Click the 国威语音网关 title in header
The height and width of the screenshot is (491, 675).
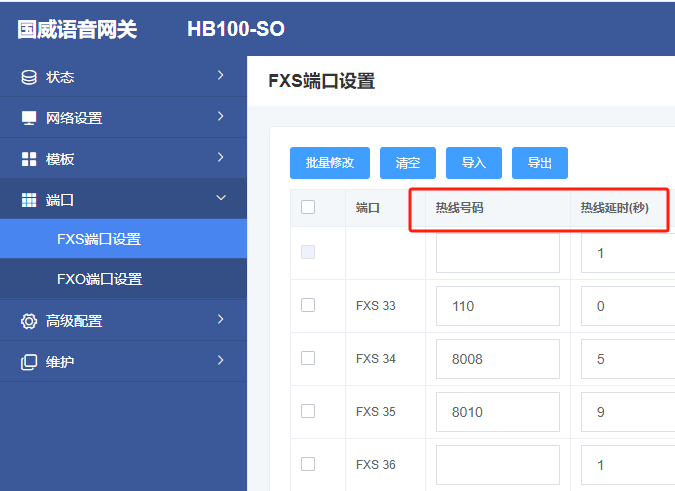click(x=77, y=29)
